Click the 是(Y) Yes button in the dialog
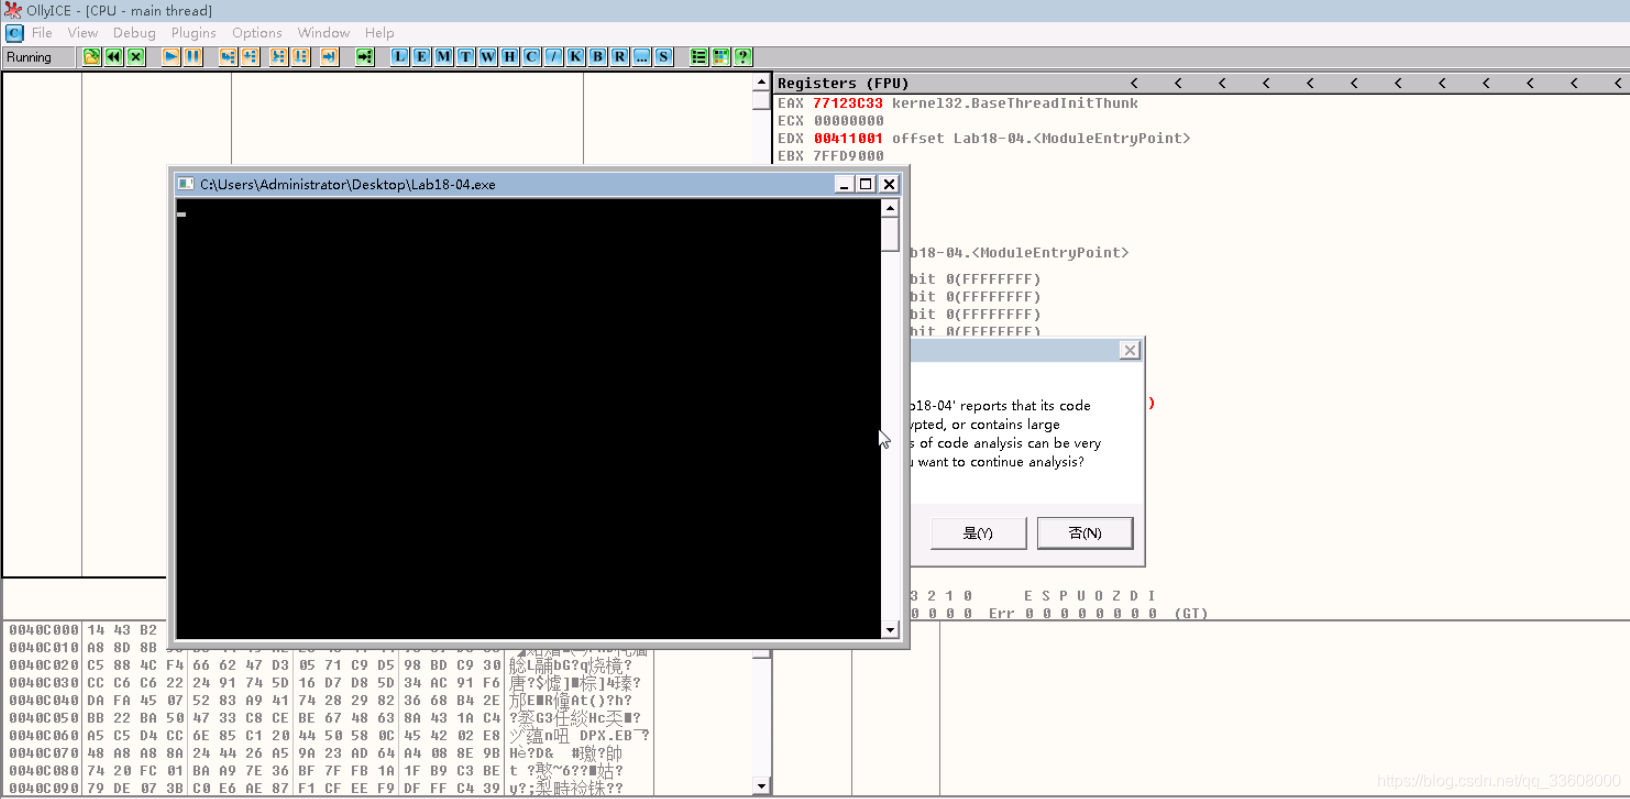1630x799 pixels. point(978,533)
